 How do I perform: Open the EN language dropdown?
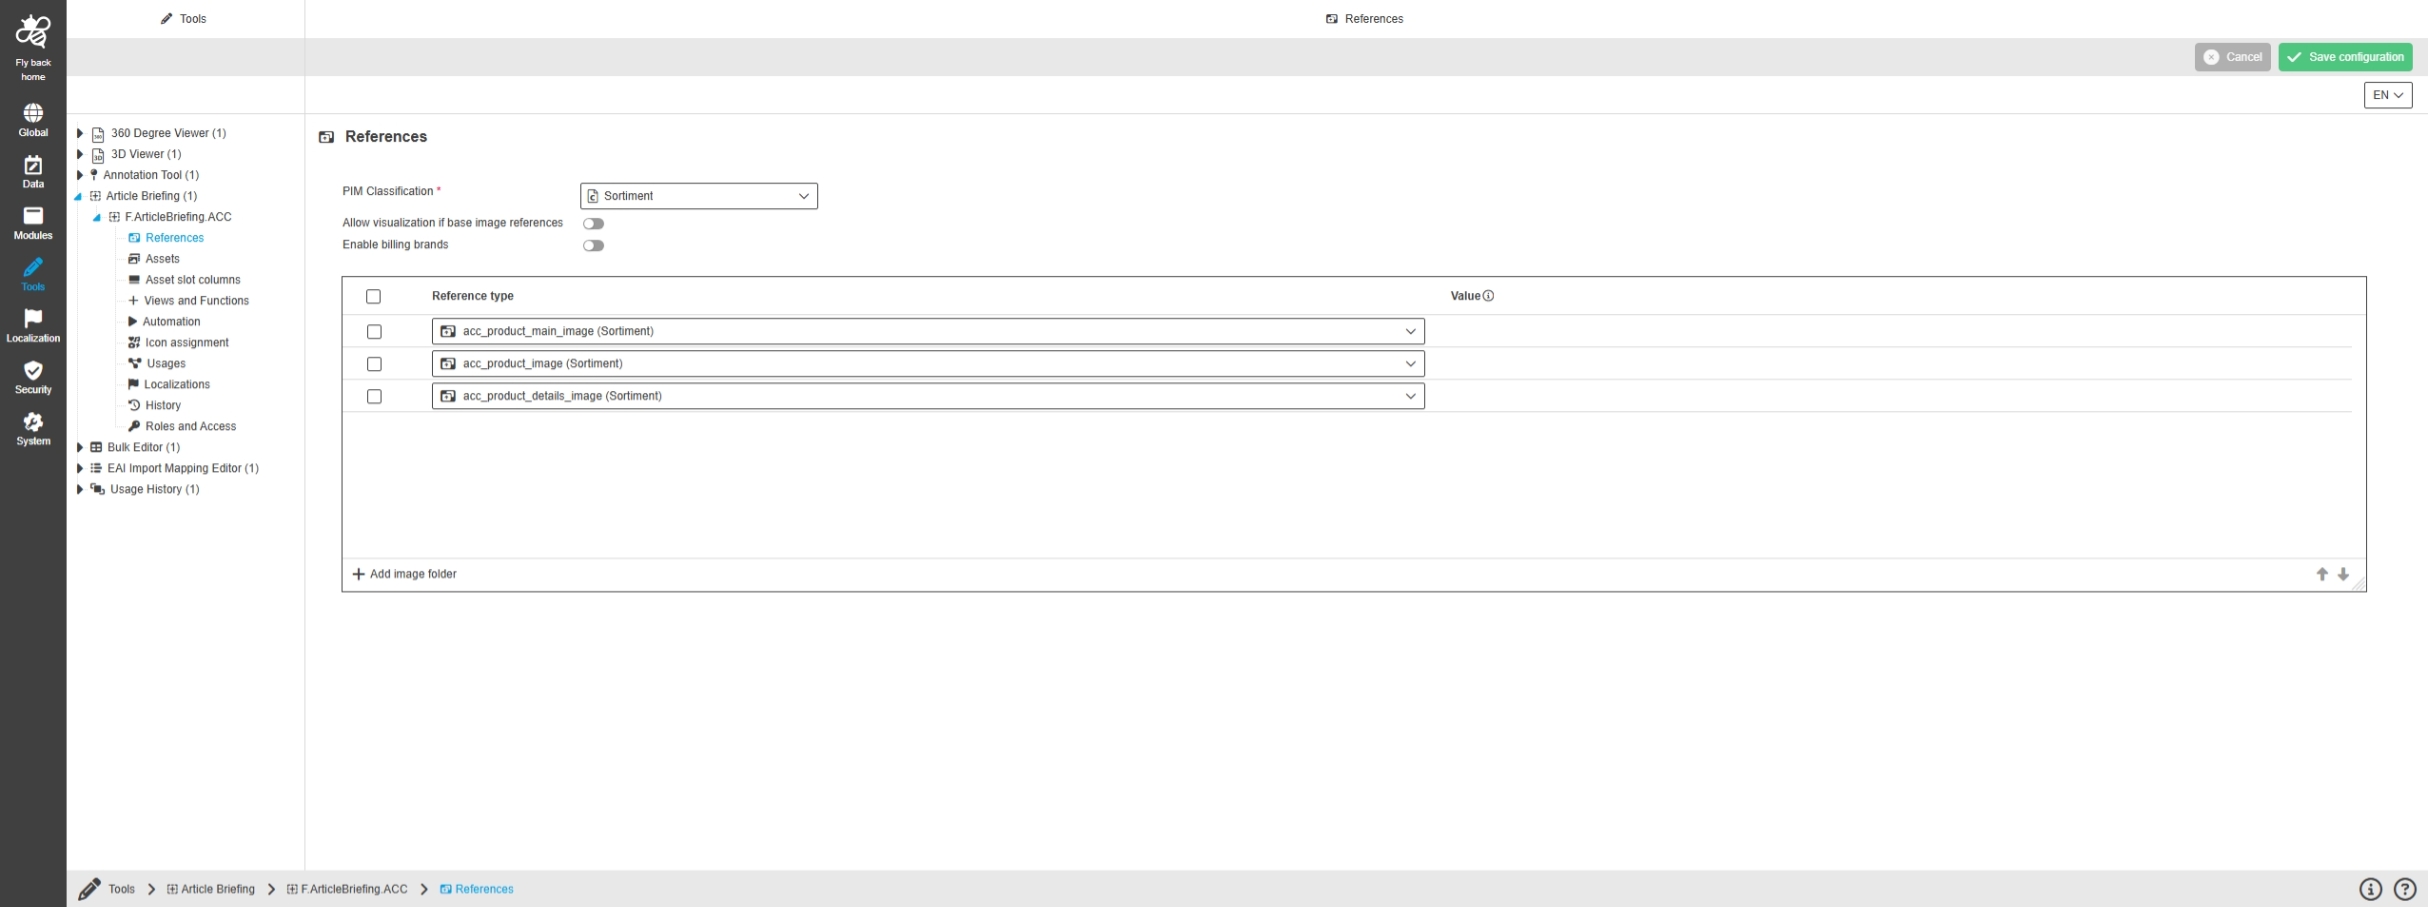click(2388, 95)
